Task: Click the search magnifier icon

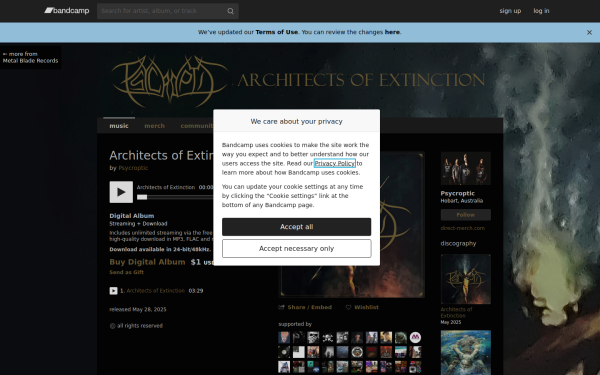Action: pyautogui.click(x=230, y=11)
